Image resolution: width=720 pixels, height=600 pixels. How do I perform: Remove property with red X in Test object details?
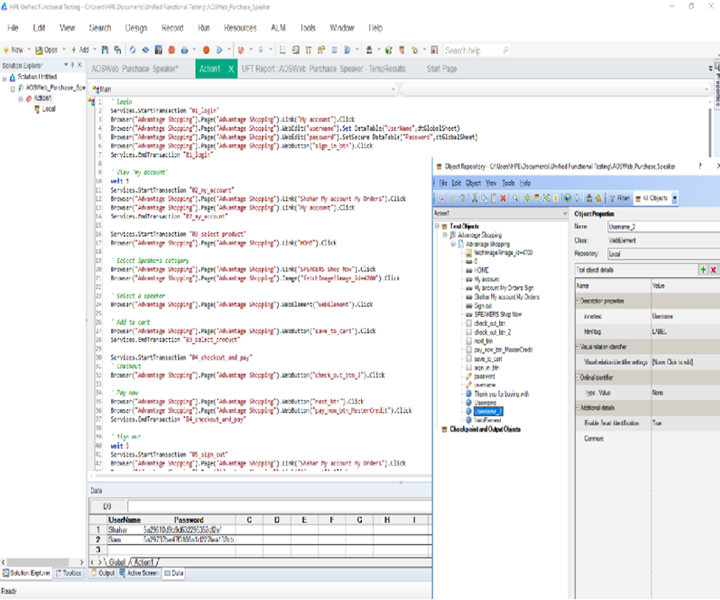click(x=714, y=270)
